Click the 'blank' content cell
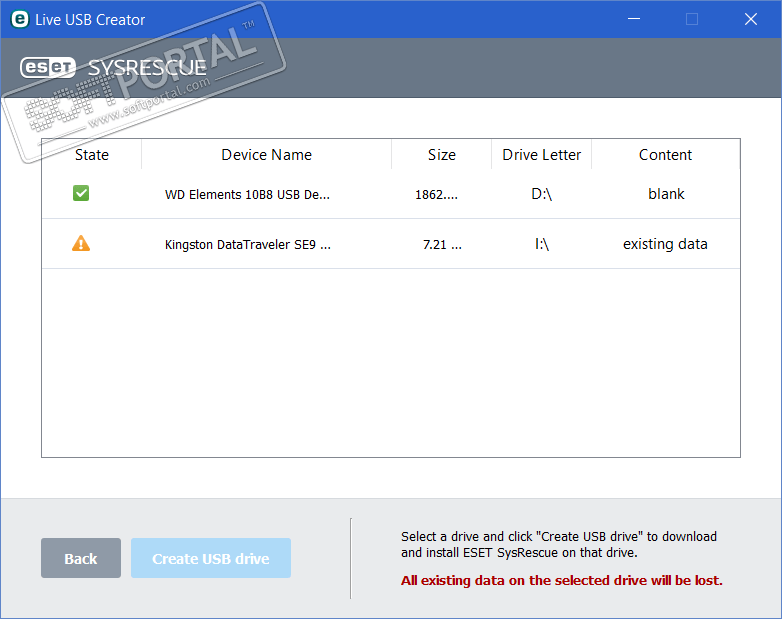Viewport: 782px width, 619px height. pyautogui.click(x=666, y=194)
